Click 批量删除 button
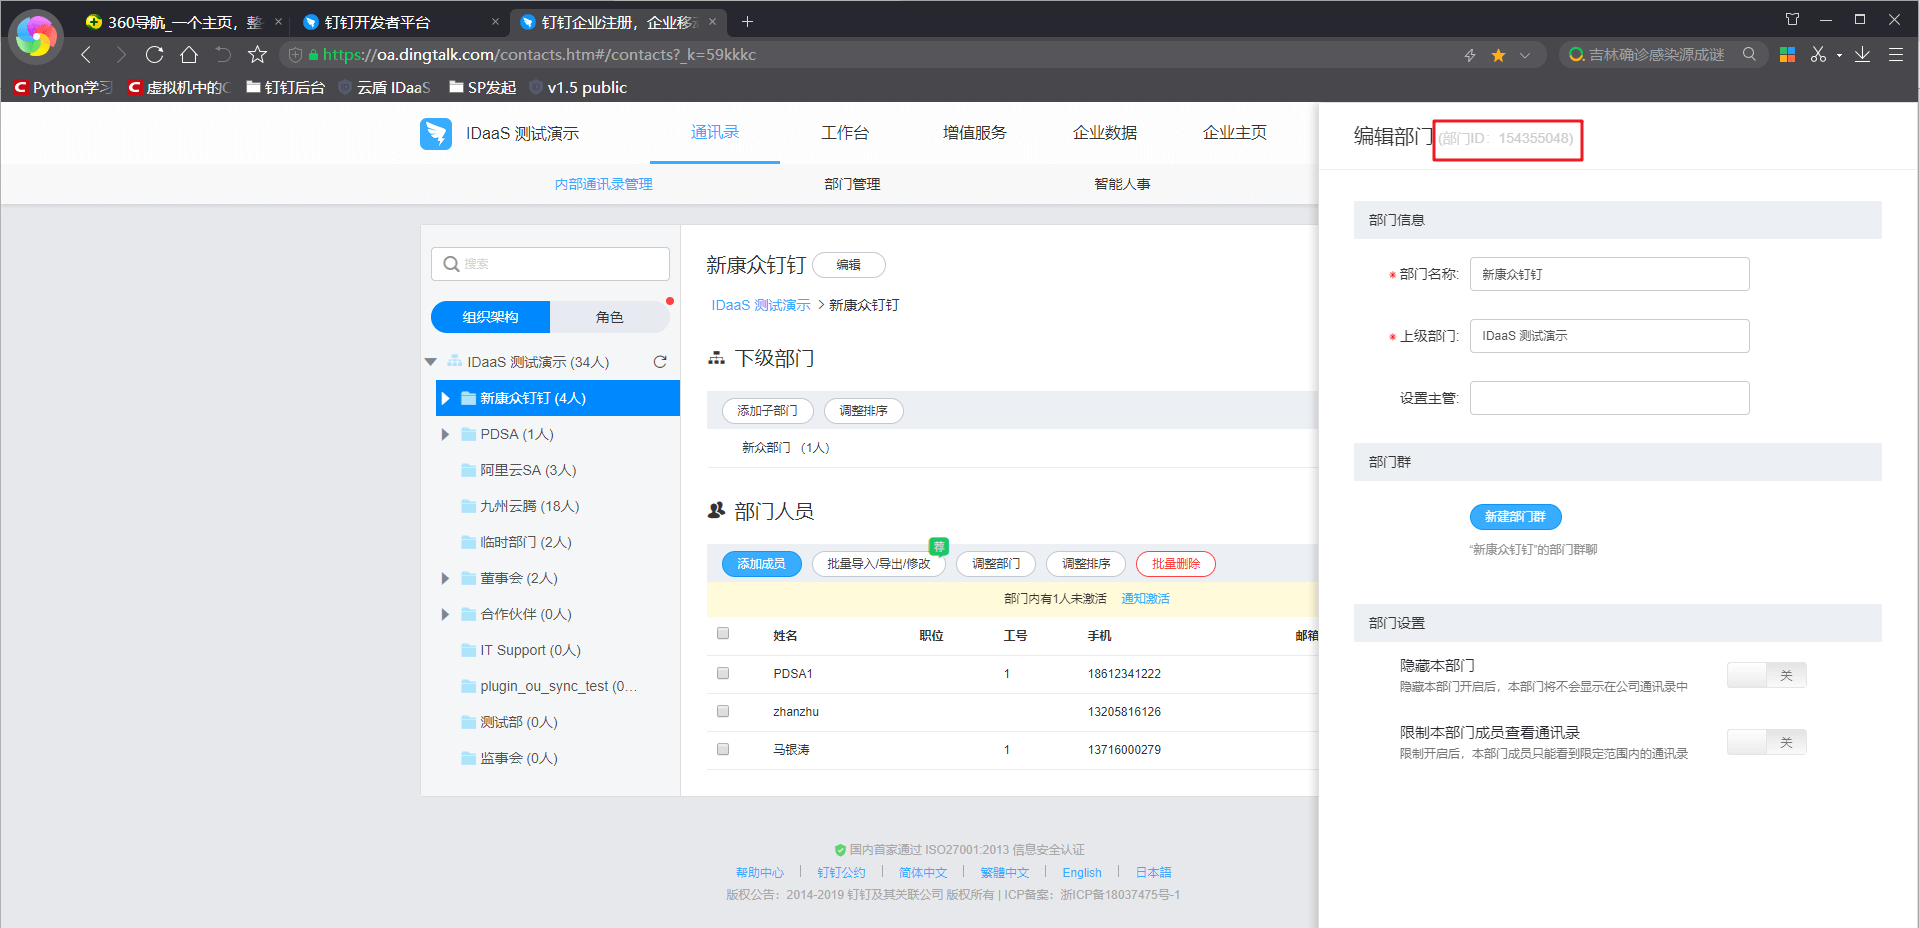Screen dimensions: 1920x928 1175,564
